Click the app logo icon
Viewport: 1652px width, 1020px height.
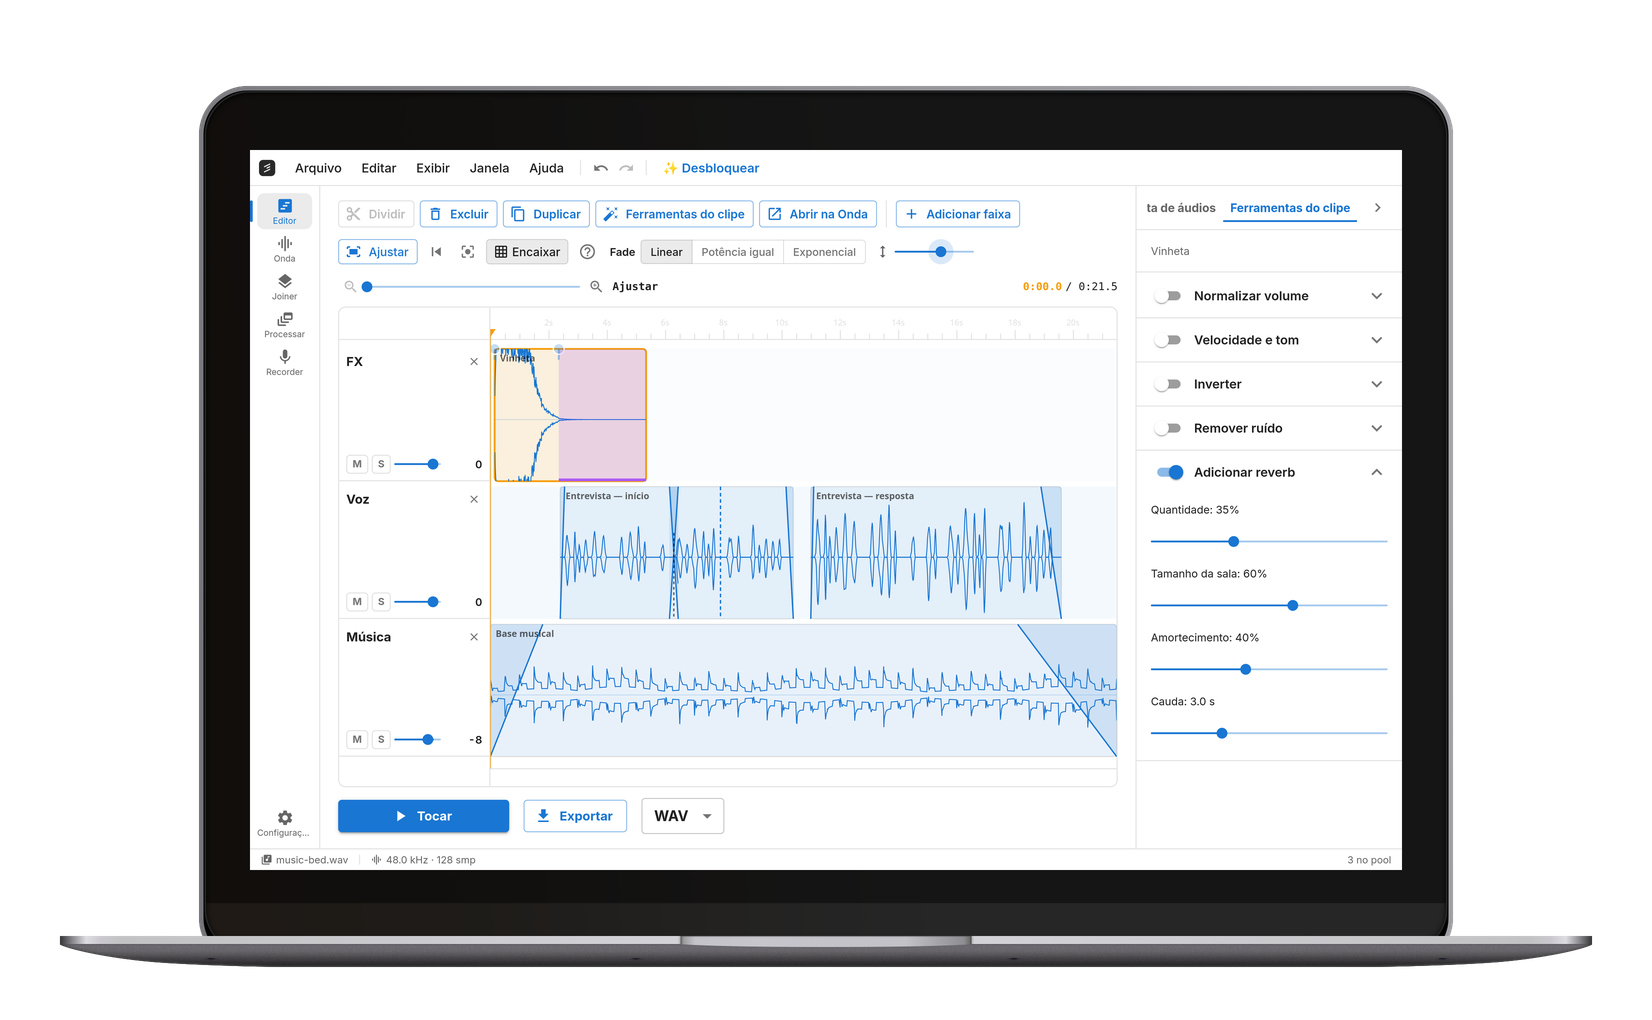point(267,168)
